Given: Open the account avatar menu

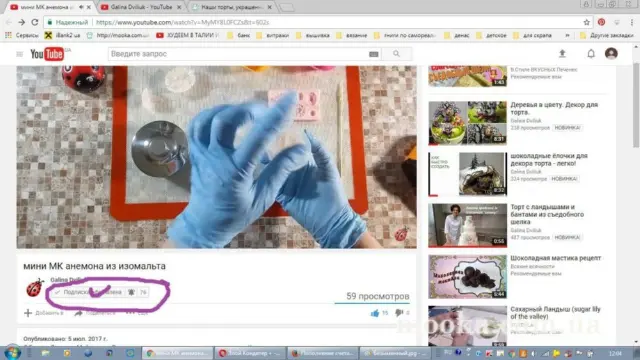Looking at the screenshot, I should coord(611,53).
